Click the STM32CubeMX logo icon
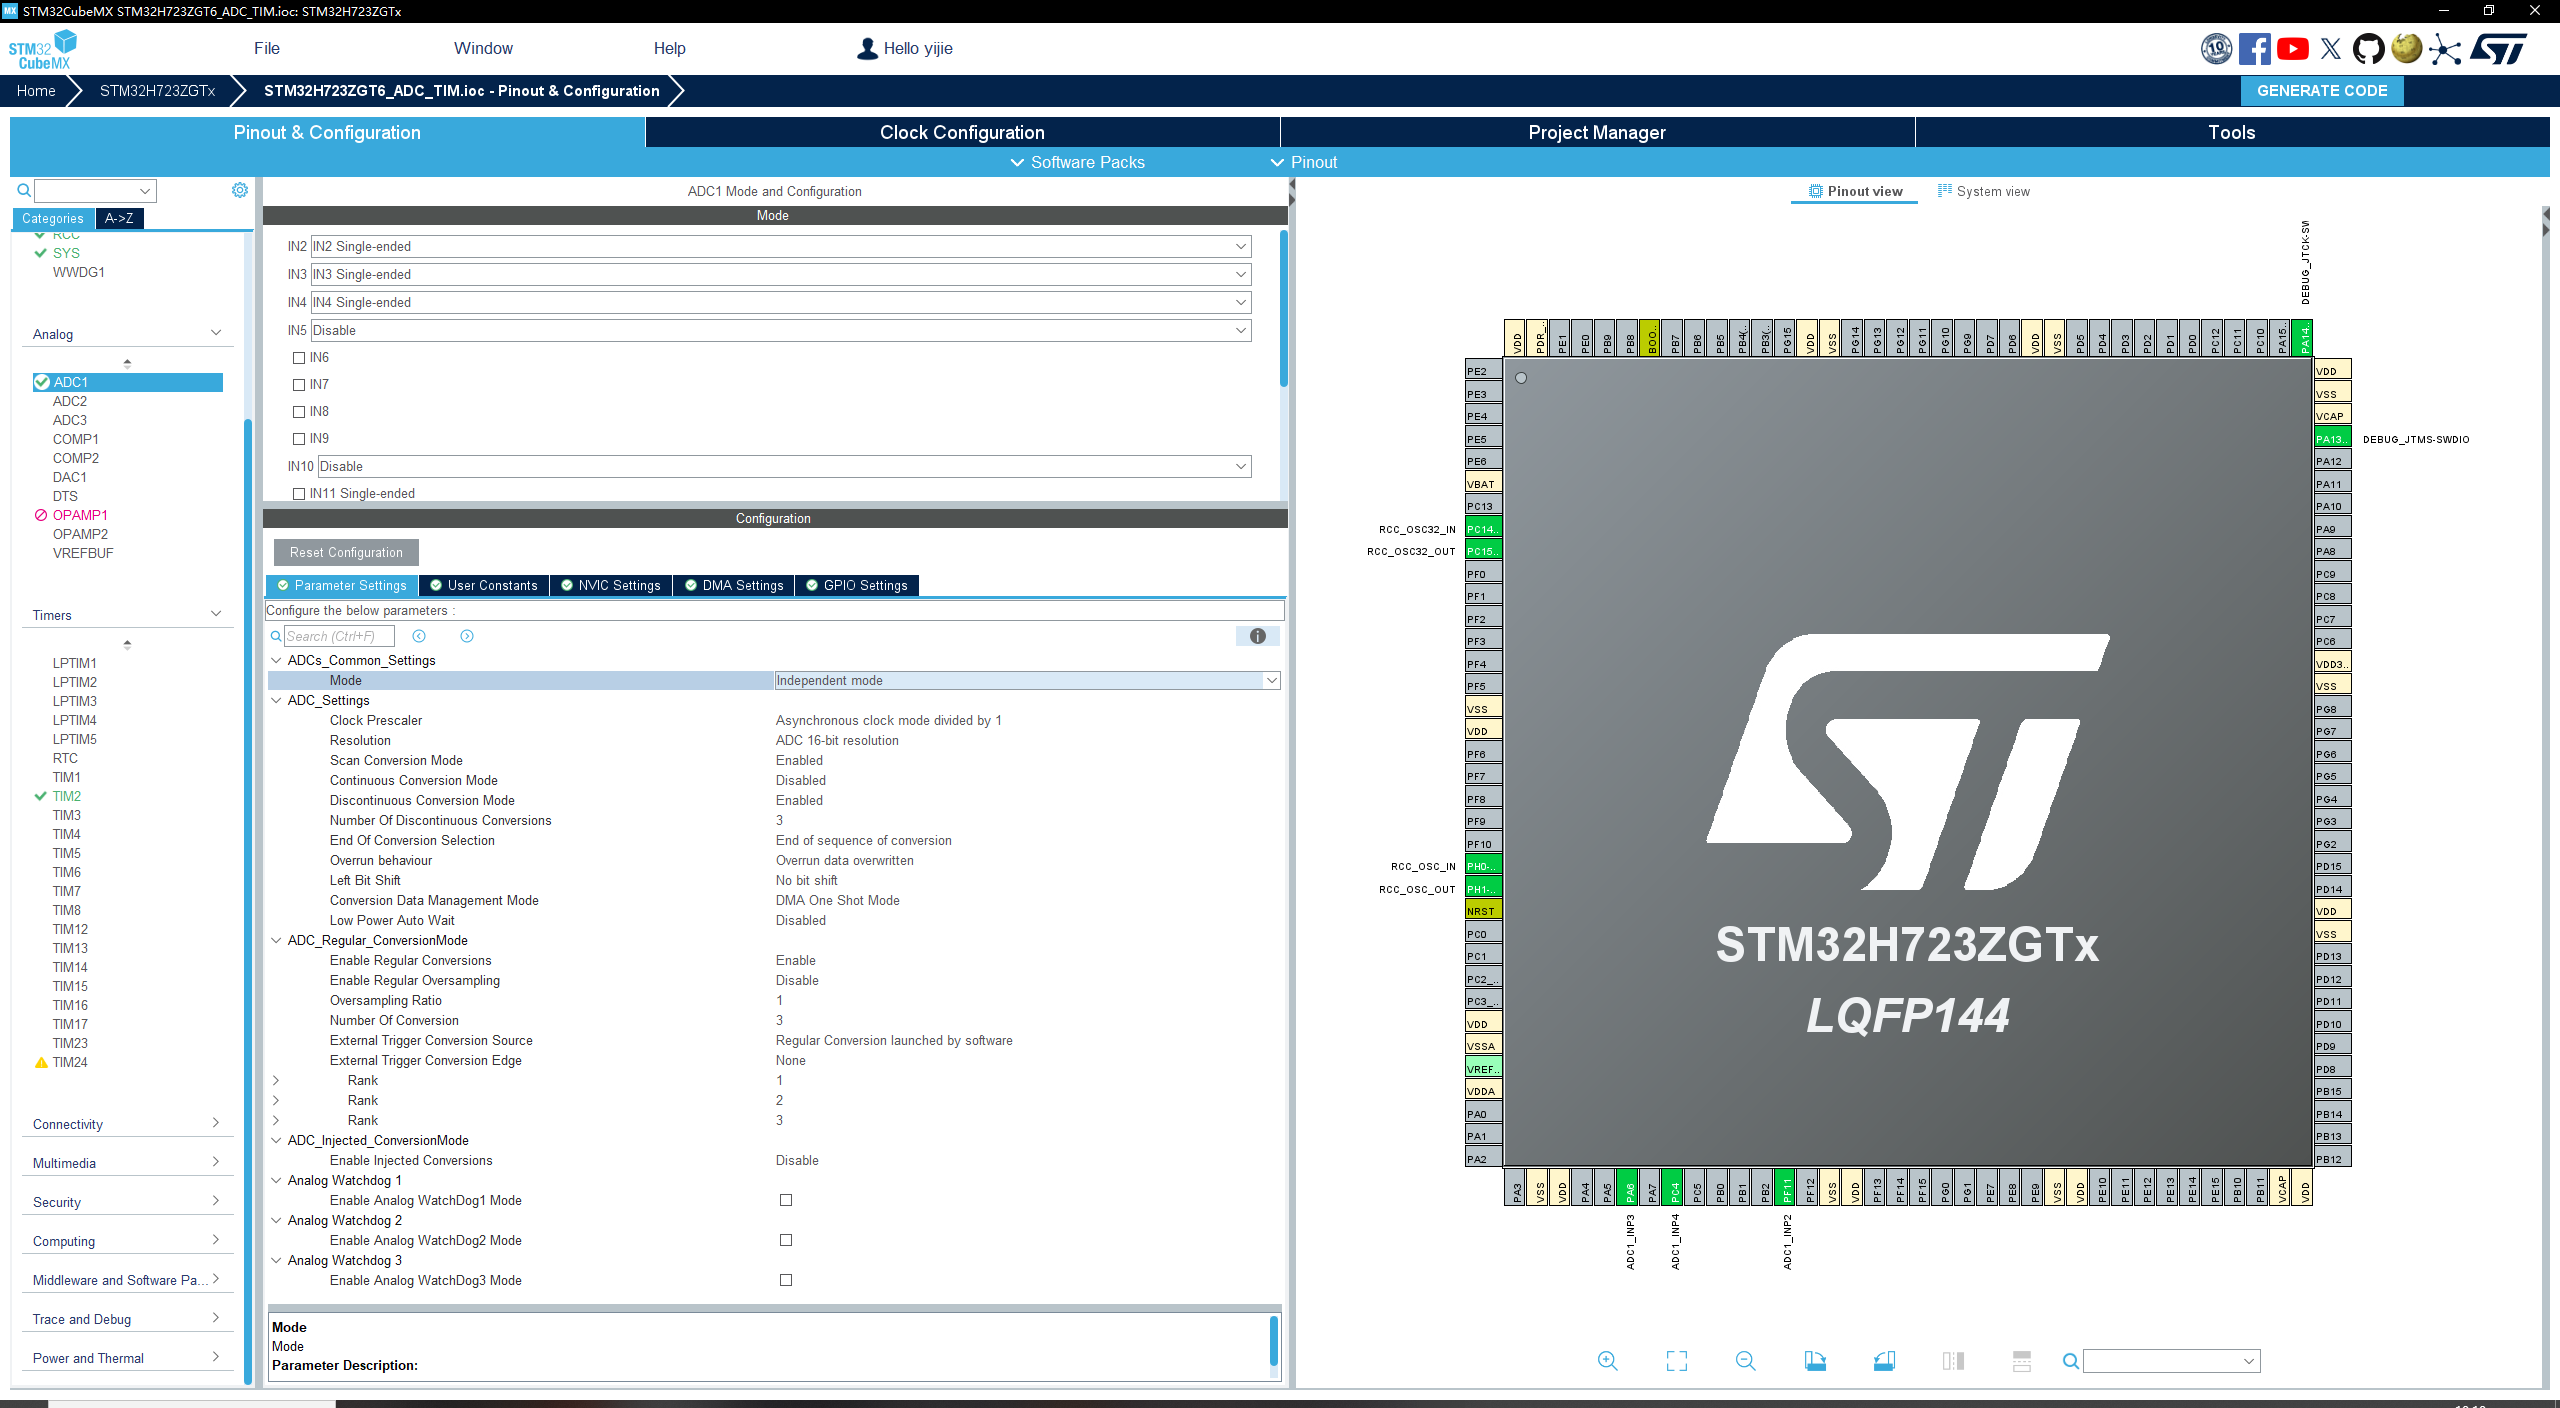The height and width of the screenshot is (1408, 2560). (42, 49)
